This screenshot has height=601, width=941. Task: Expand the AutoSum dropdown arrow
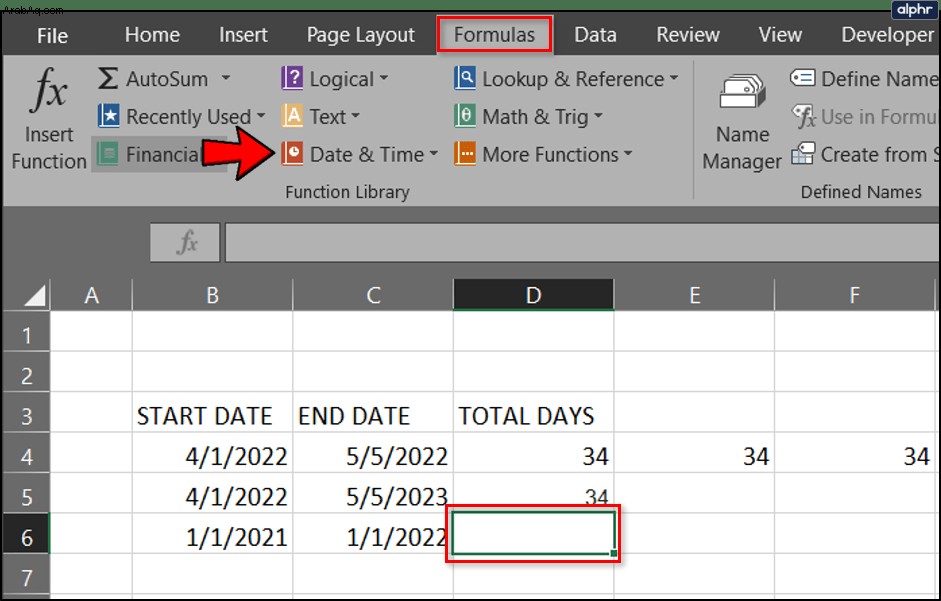226,78
